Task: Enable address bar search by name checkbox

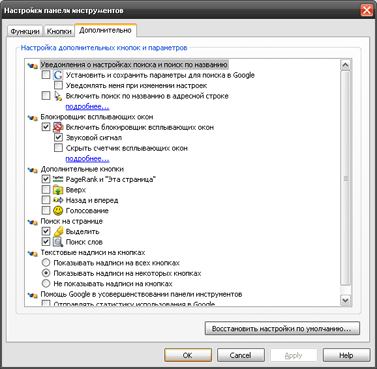Action: 46,96
